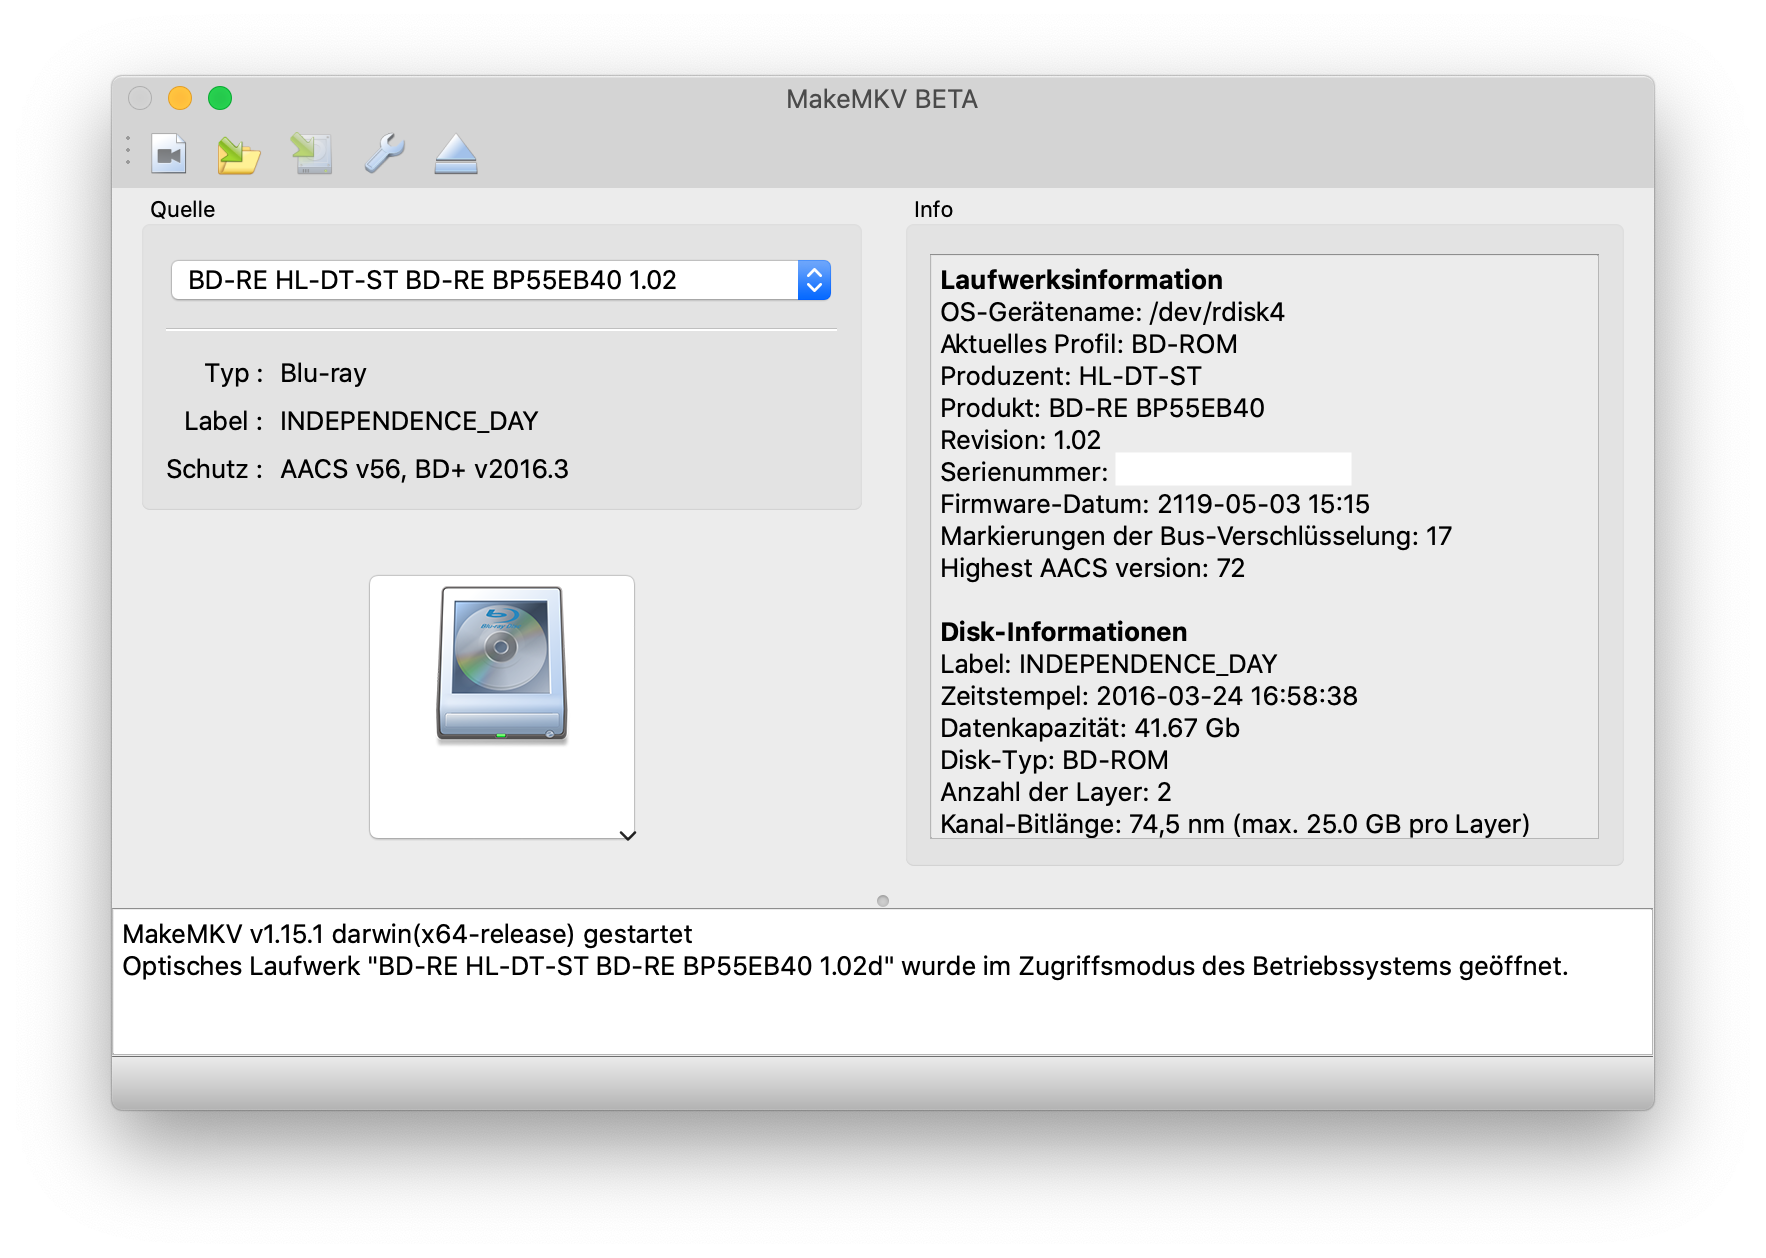Image resolution: width=1766 pixels, height=1258 pixels.
Task: Click 'Kanal-Bitlänge: 74,5 nm' line
Action: pos(1235,824)
